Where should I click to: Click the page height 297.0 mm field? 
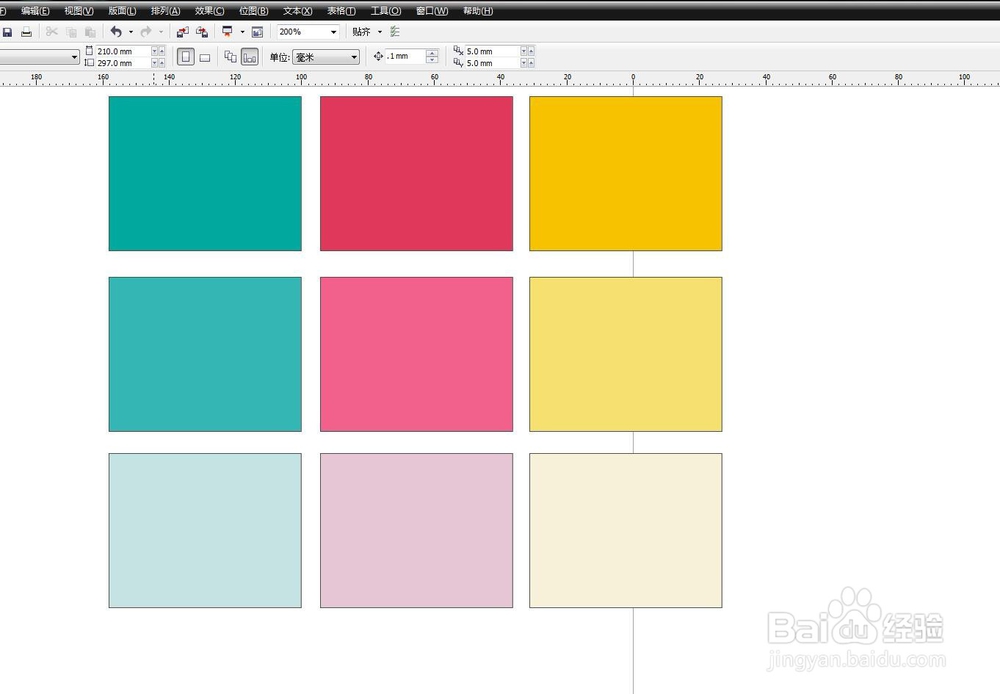tap(122, 63)
